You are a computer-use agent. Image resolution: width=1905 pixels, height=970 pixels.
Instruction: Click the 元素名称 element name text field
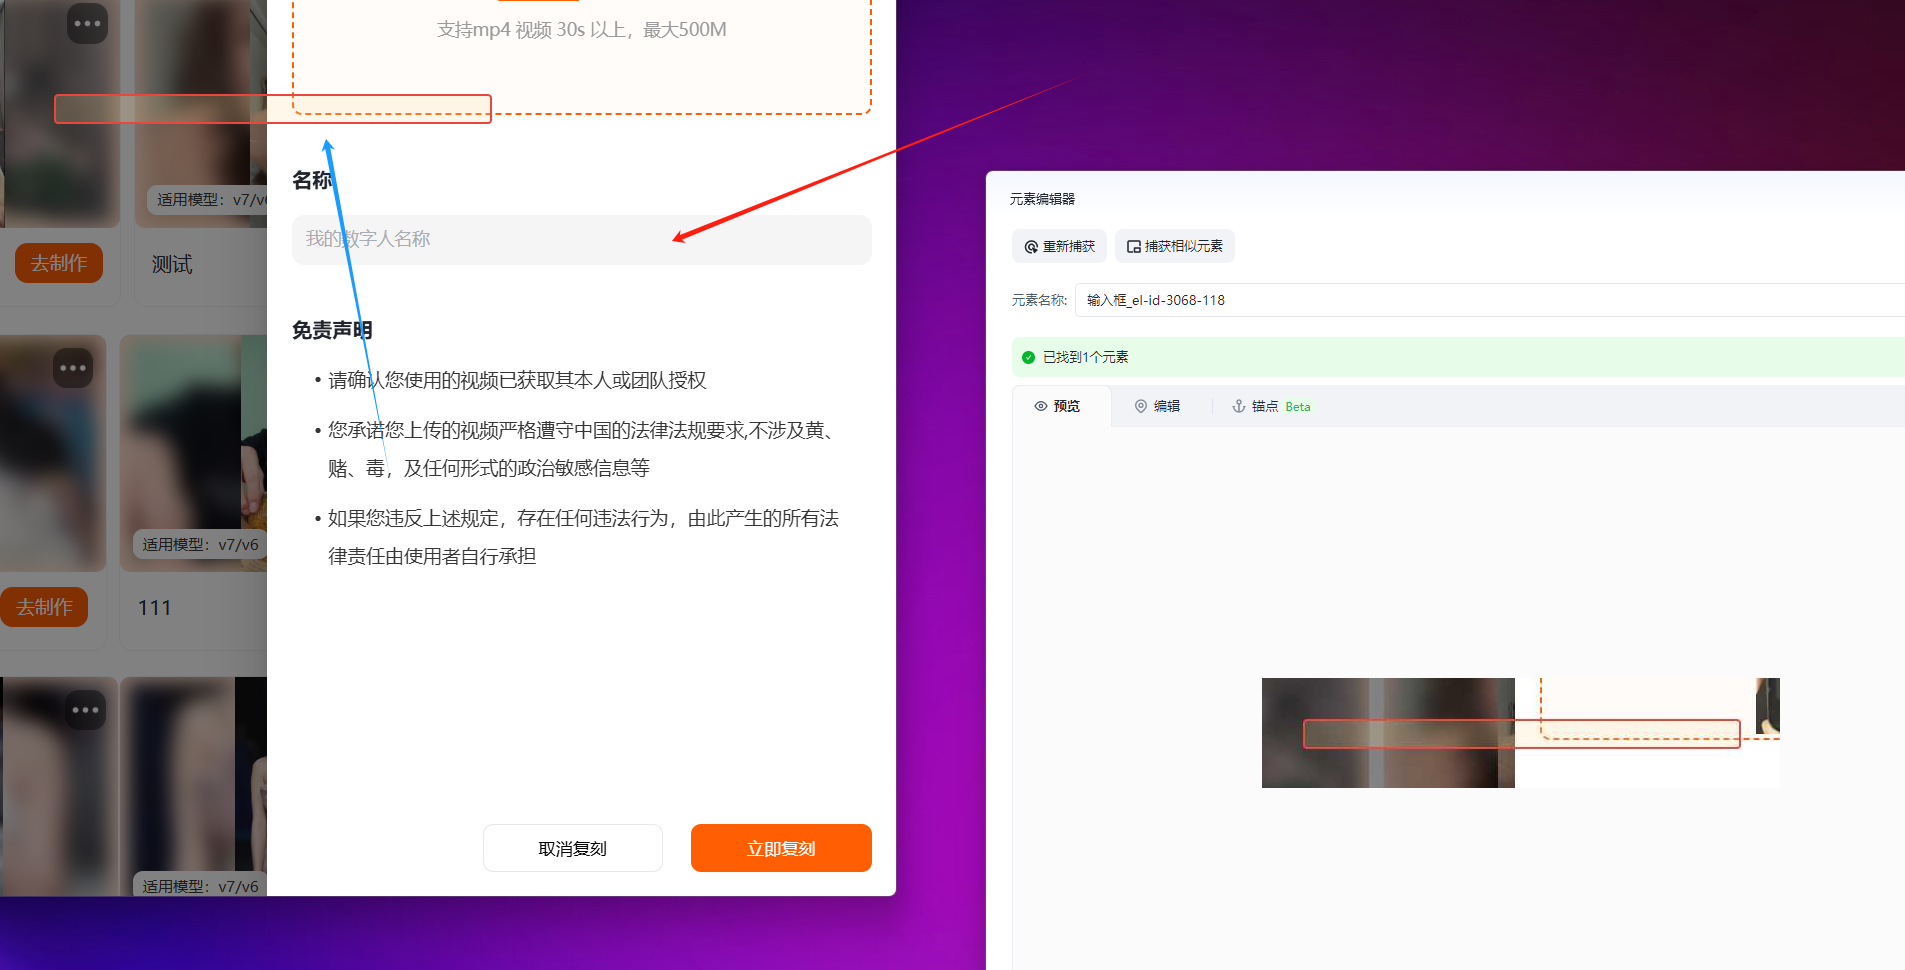(1490, 300)
